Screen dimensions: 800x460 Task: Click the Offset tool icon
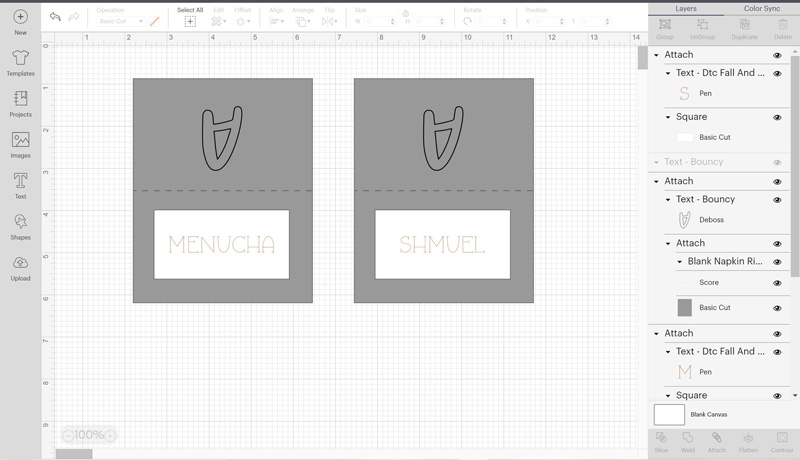point(242,21)
